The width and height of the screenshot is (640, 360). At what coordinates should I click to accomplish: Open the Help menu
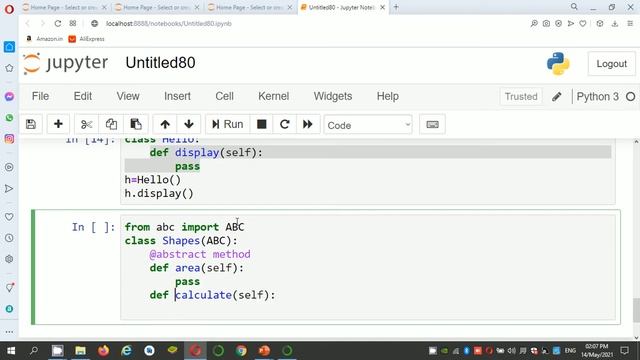pyautogui.click(x=387, y=96)
